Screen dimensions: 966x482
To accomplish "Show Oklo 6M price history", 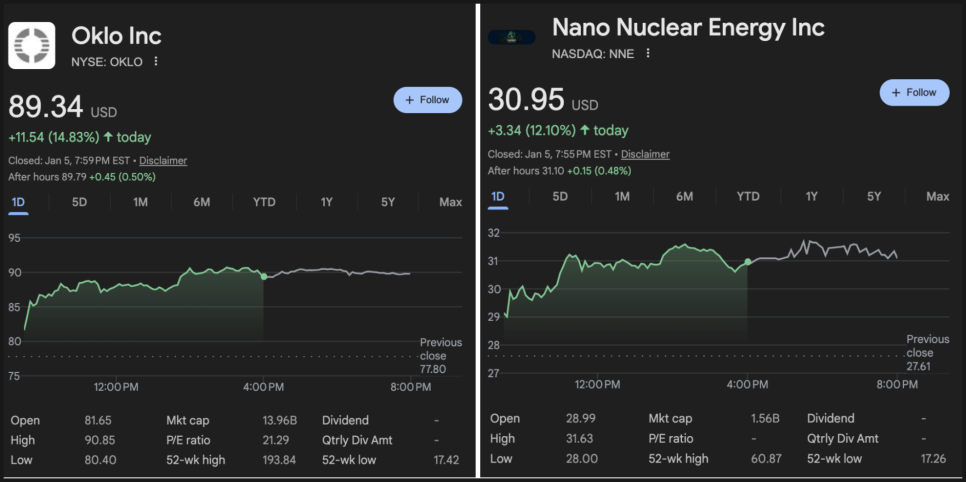I will click(202, 202).
